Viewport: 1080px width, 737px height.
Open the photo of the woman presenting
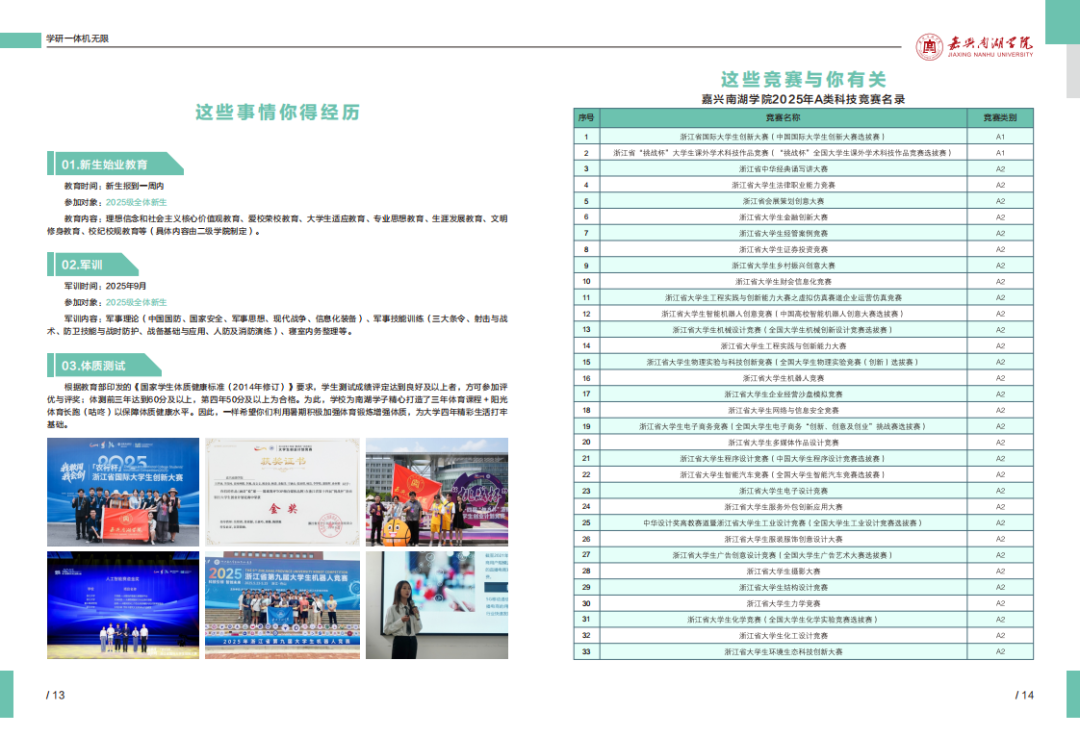click(437, 605)
